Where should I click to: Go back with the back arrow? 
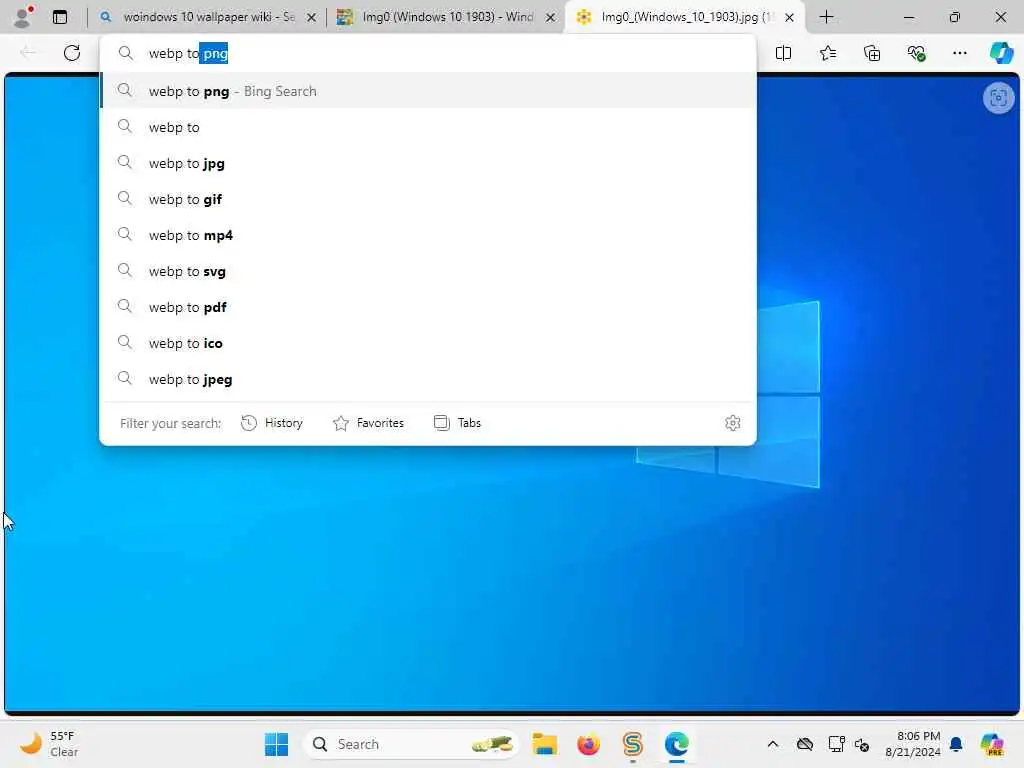point(28,53)
